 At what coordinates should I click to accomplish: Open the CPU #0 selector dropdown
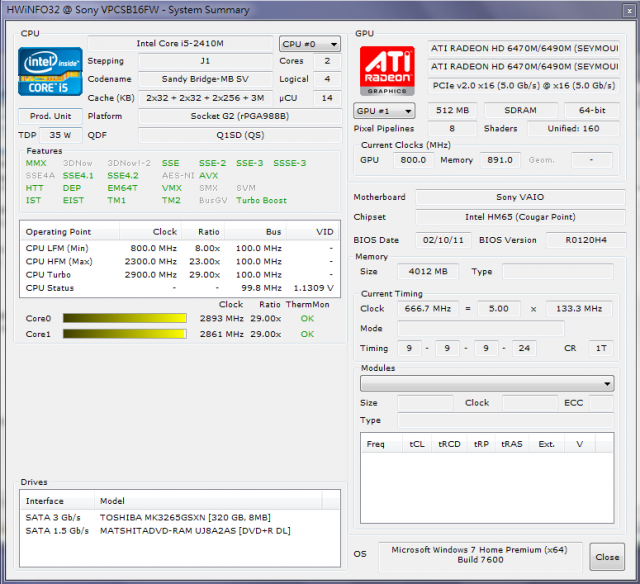coord(310,44)
